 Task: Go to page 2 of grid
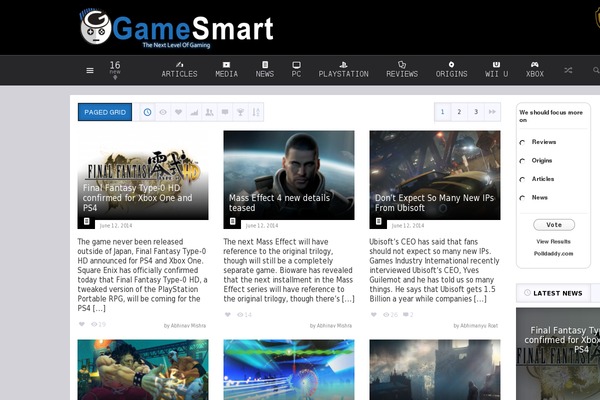[x=459, y=112]
